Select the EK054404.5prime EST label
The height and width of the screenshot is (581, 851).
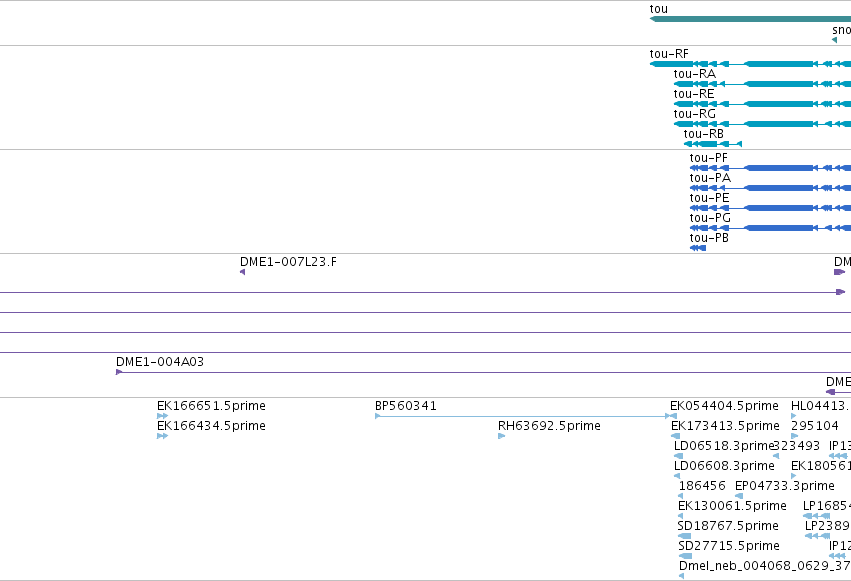(724, 406)
